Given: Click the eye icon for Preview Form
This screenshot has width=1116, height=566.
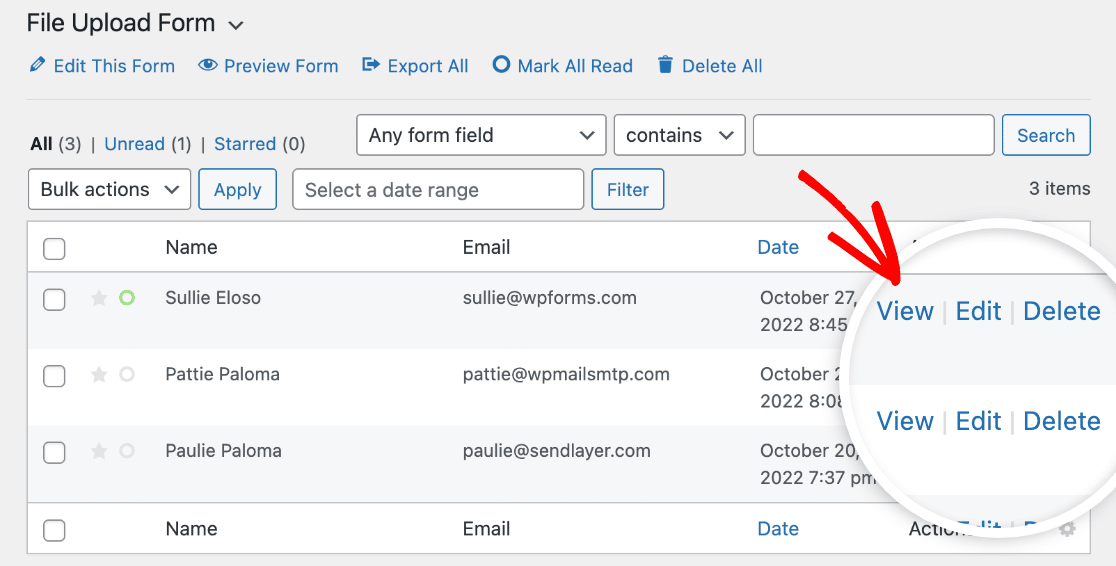Looking at the screenshot, I should (x=208, y=66).
